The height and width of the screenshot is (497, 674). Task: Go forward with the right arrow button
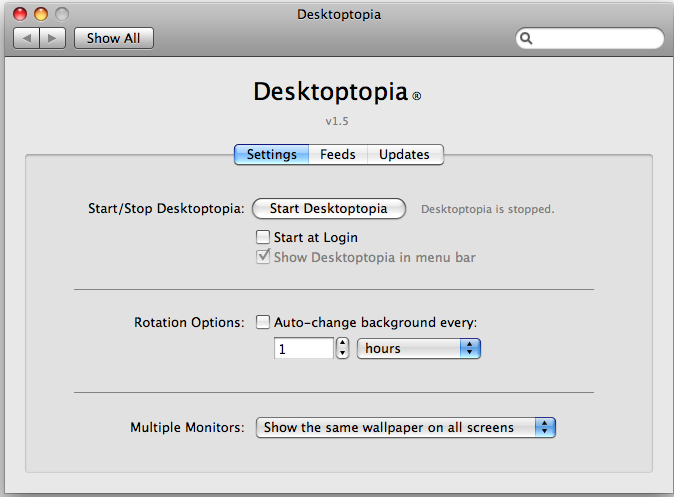click(52, 38)
